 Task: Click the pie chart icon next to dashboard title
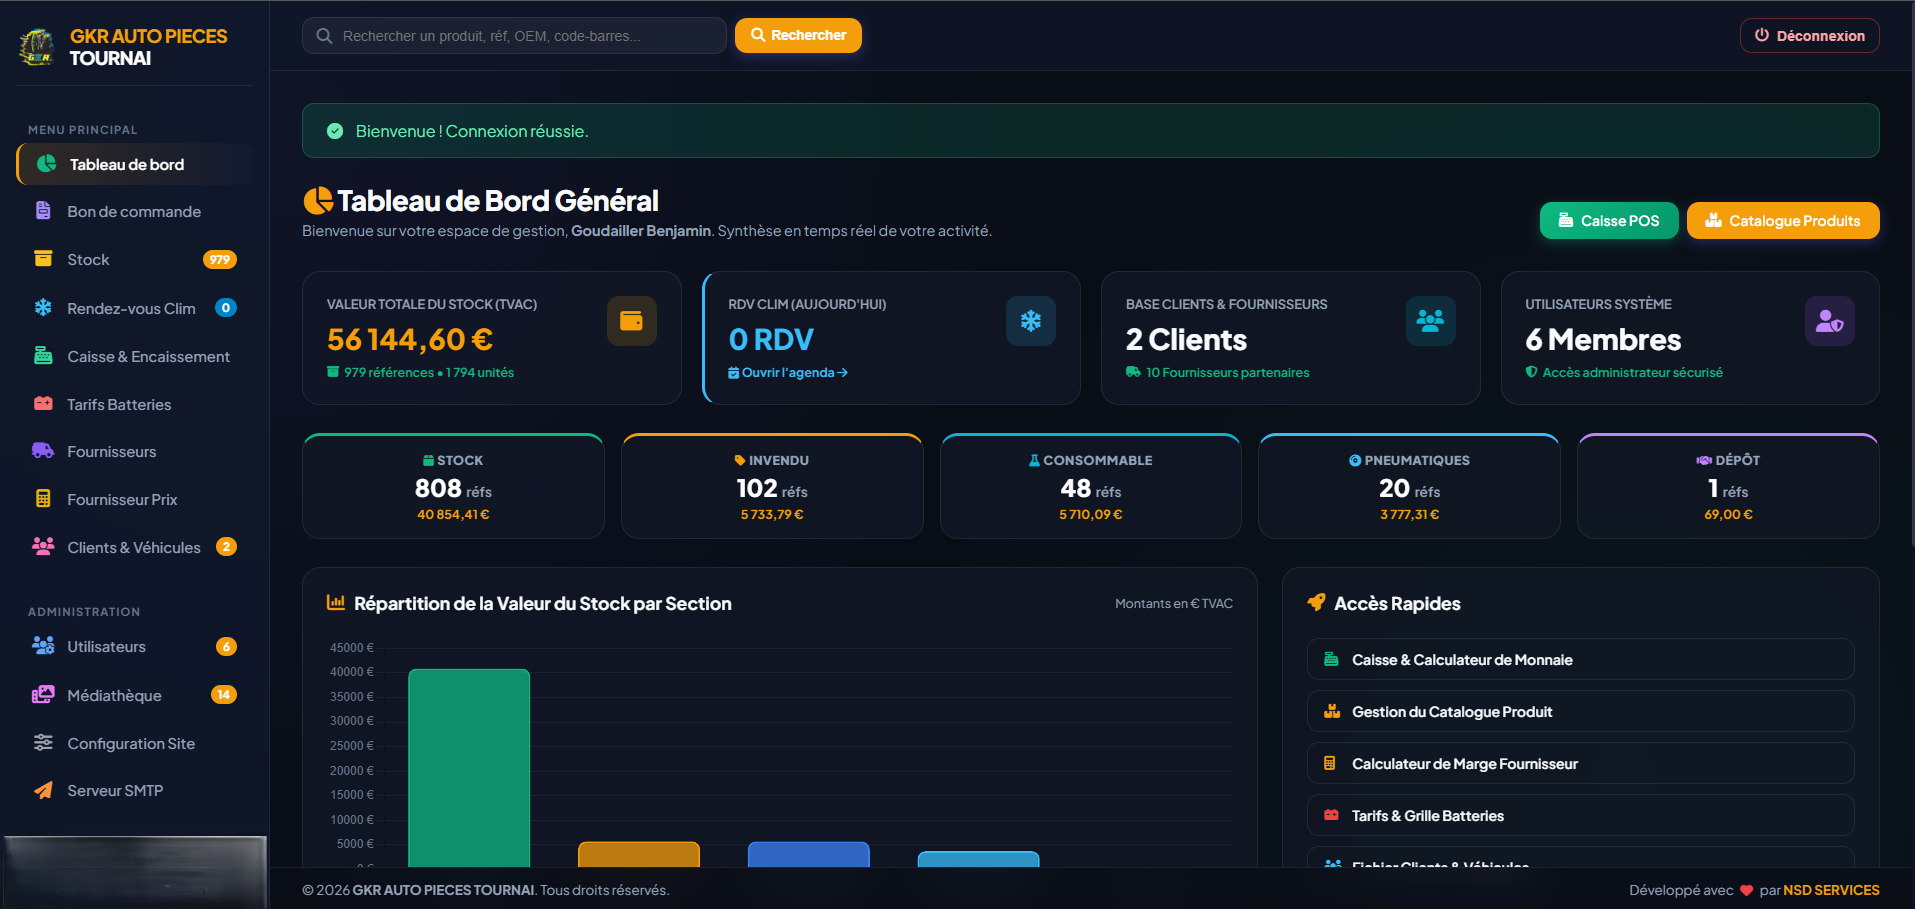click(x=317, y=201)
